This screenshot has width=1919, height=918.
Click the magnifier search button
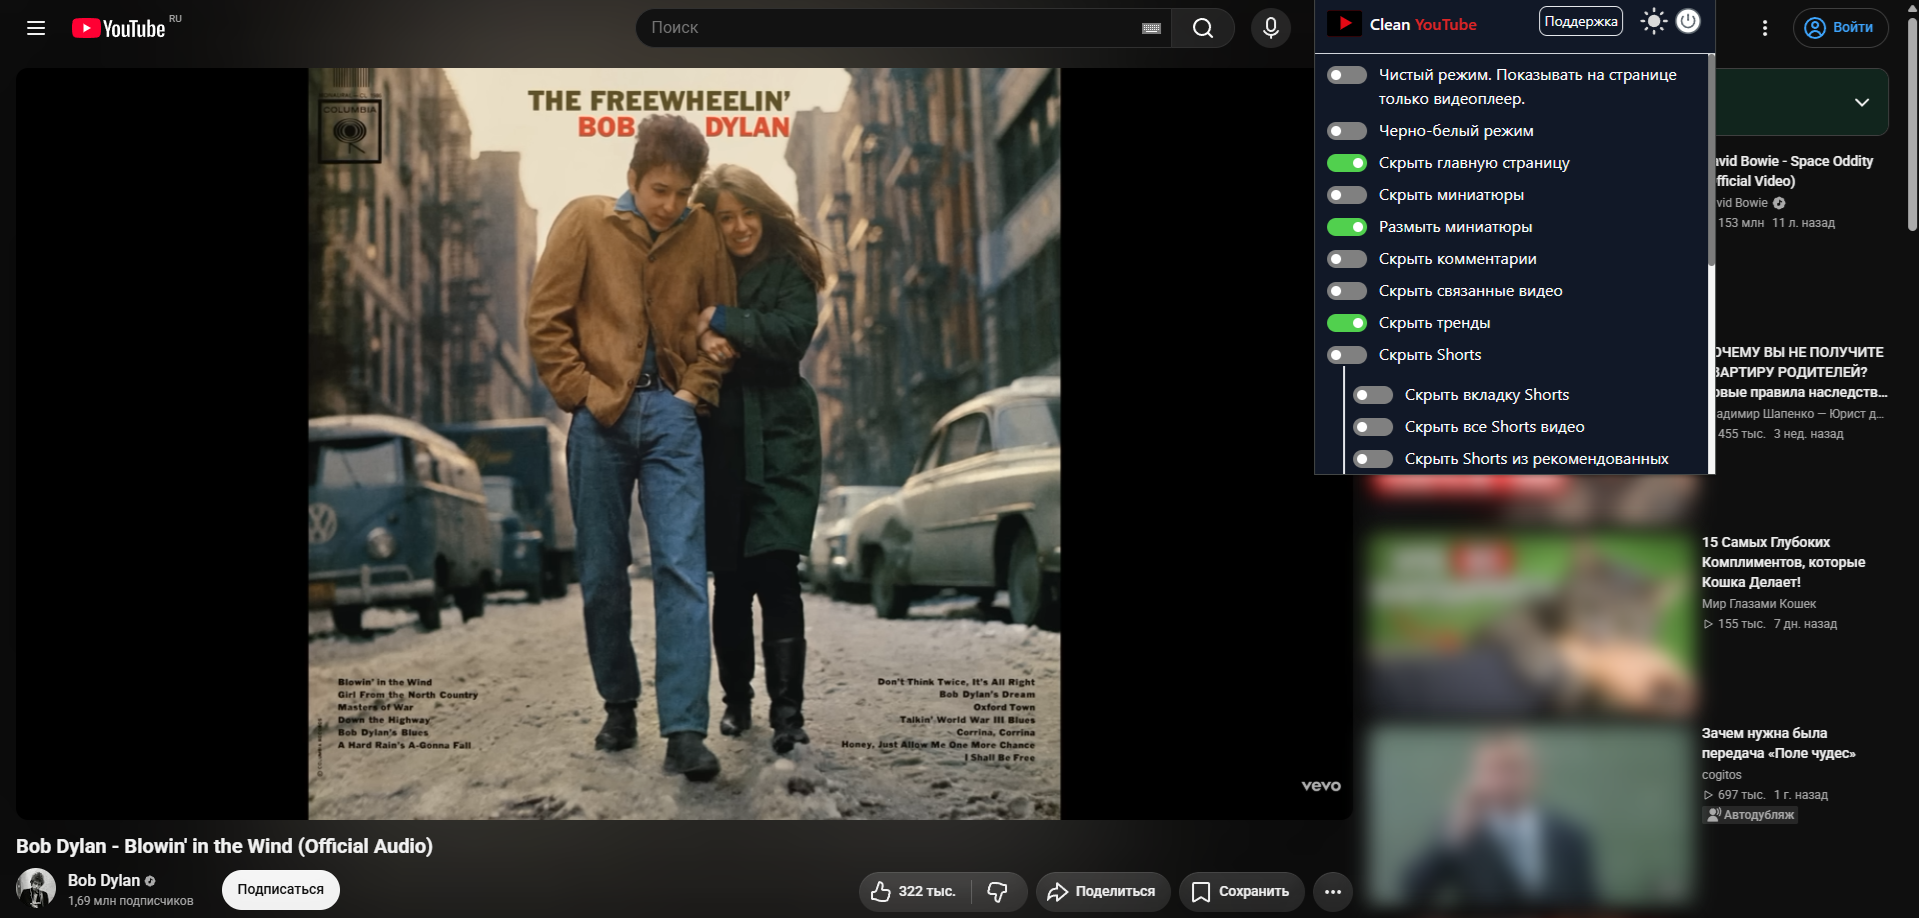click(1203, 28)
